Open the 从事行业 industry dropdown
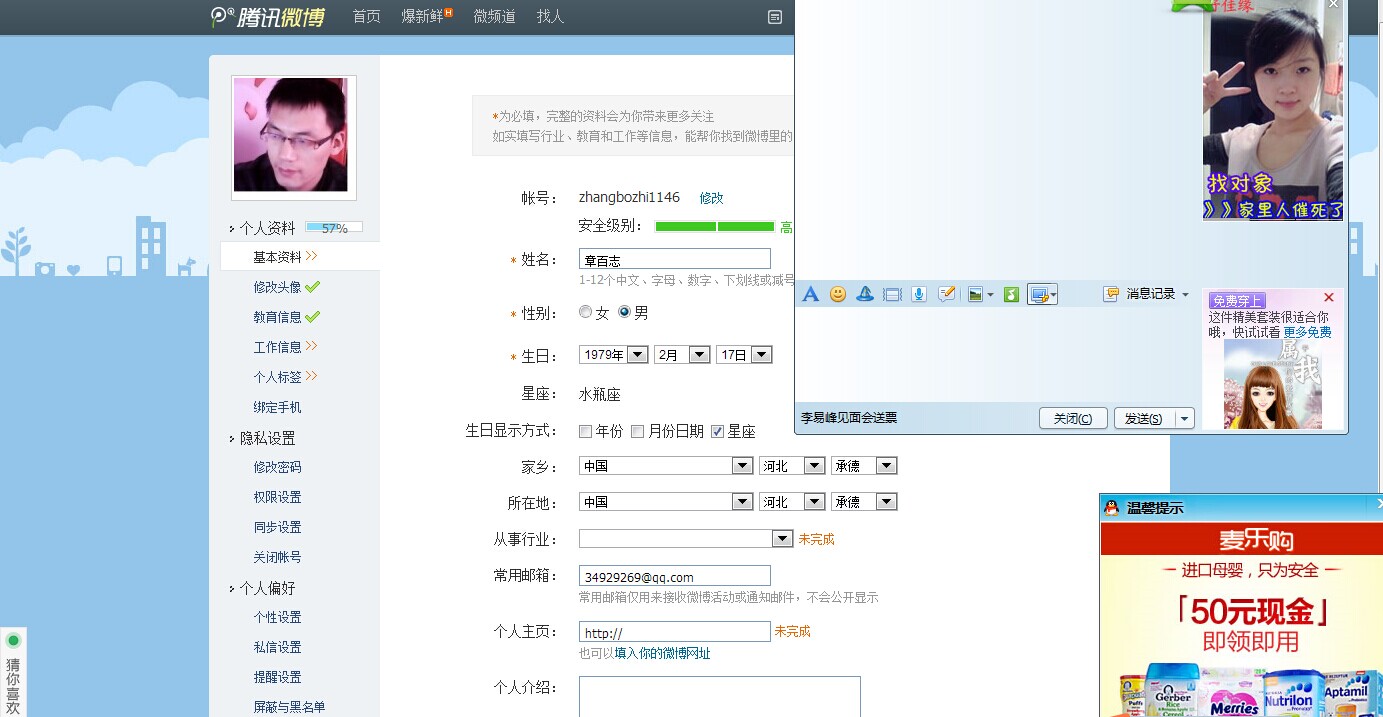This screenshot has height=717, width=1383. tap(686, 539)
